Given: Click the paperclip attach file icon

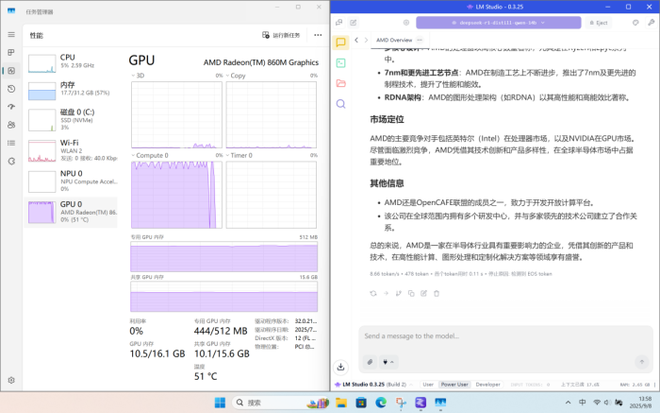Looking at the screenshot, I should [370, 362].
